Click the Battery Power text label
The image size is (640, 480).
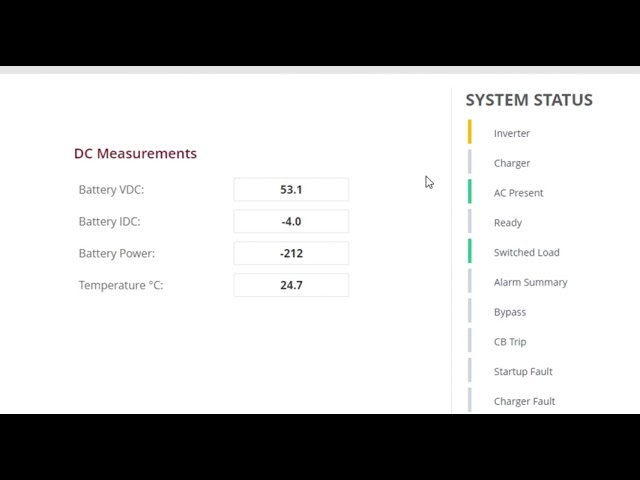[116, 254]
